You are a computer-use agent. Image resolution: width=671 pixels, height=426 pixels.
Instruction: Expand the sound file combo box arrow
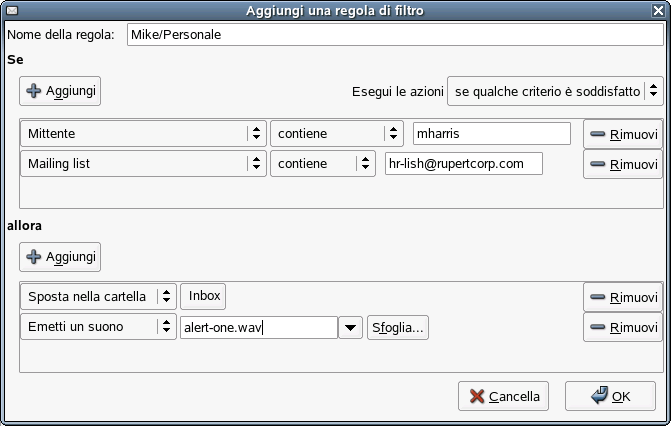(350, 328)
